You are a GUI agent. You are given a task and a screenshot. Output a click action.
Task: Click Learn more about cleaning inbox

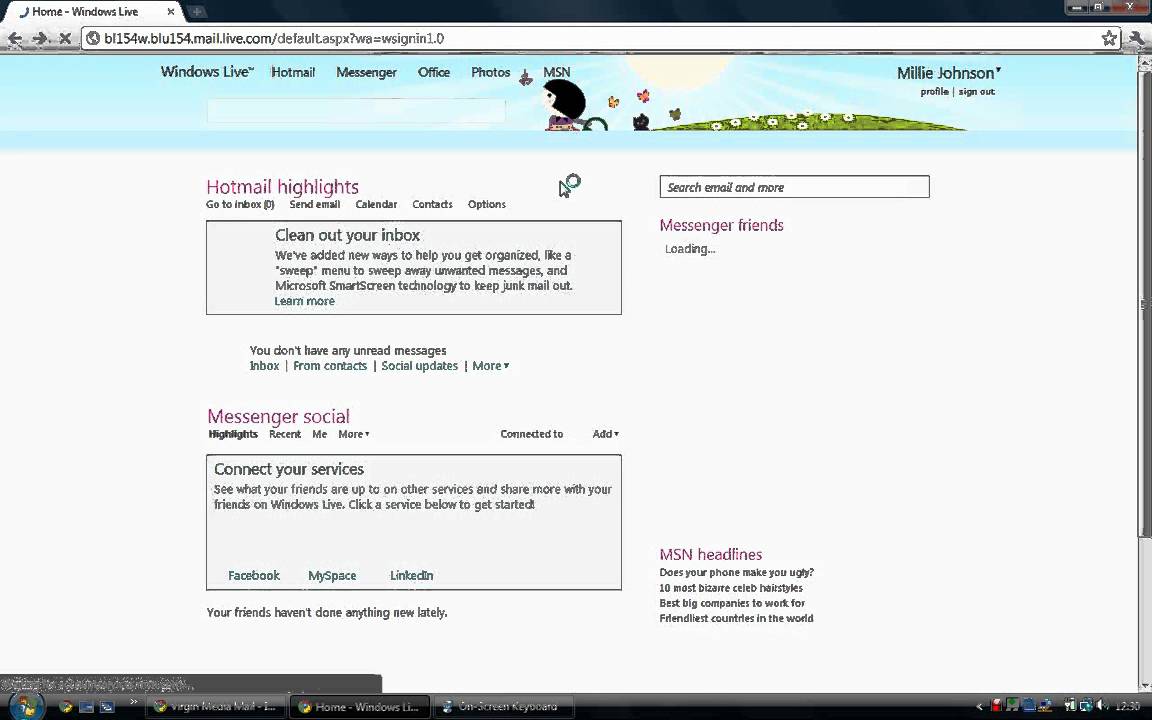click(x=304, y=301)
